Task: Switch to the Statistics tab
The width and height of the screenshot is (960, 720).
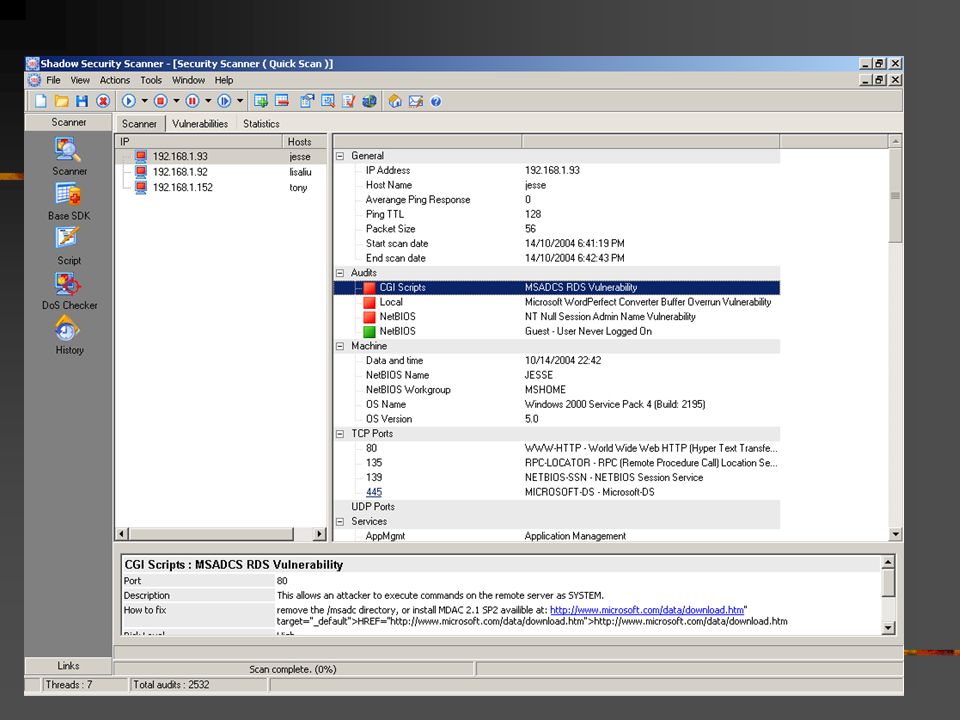Action: tap(261, 124)
